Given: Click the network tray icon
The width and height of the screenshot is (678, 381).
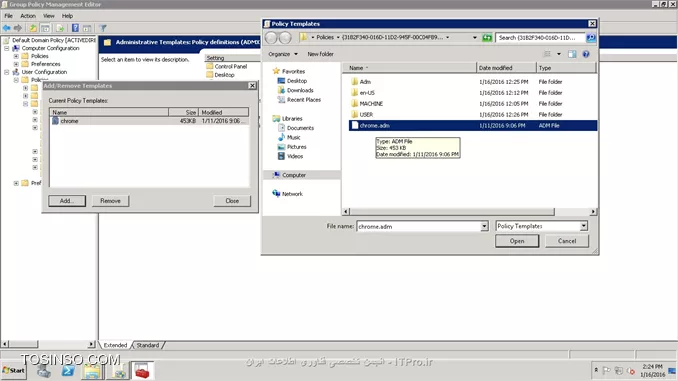Looking at the screenshot, I should point(619,371).
